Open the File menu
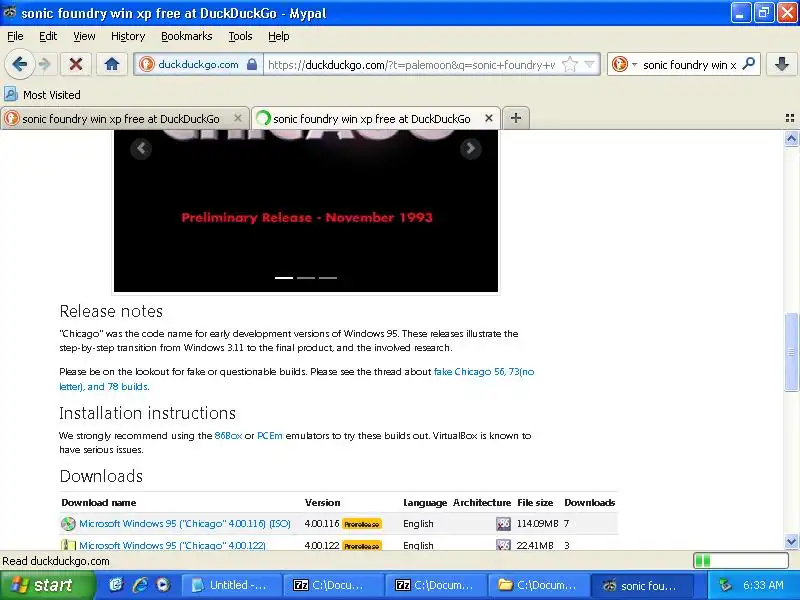The image size is (800, 600). (15, 36)
